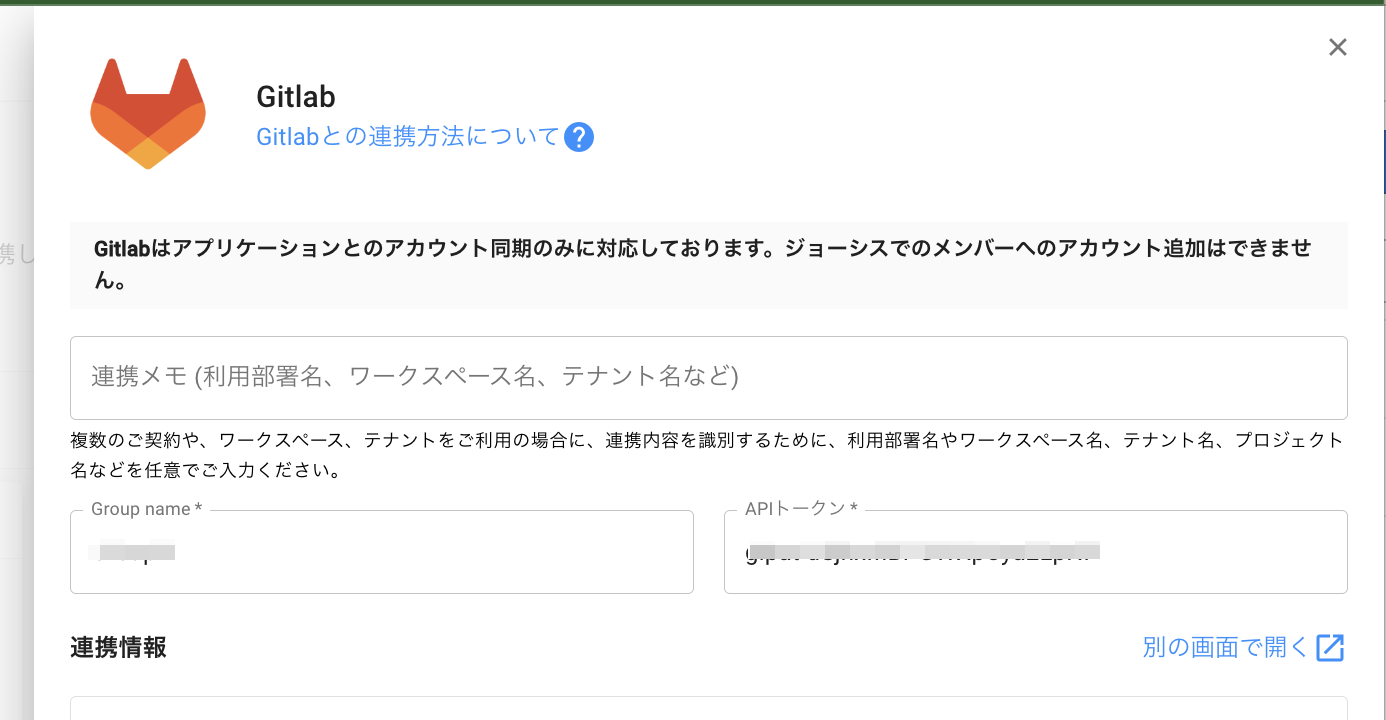
Task: Focus the 連携メモ input field
Action: (708, 377)
